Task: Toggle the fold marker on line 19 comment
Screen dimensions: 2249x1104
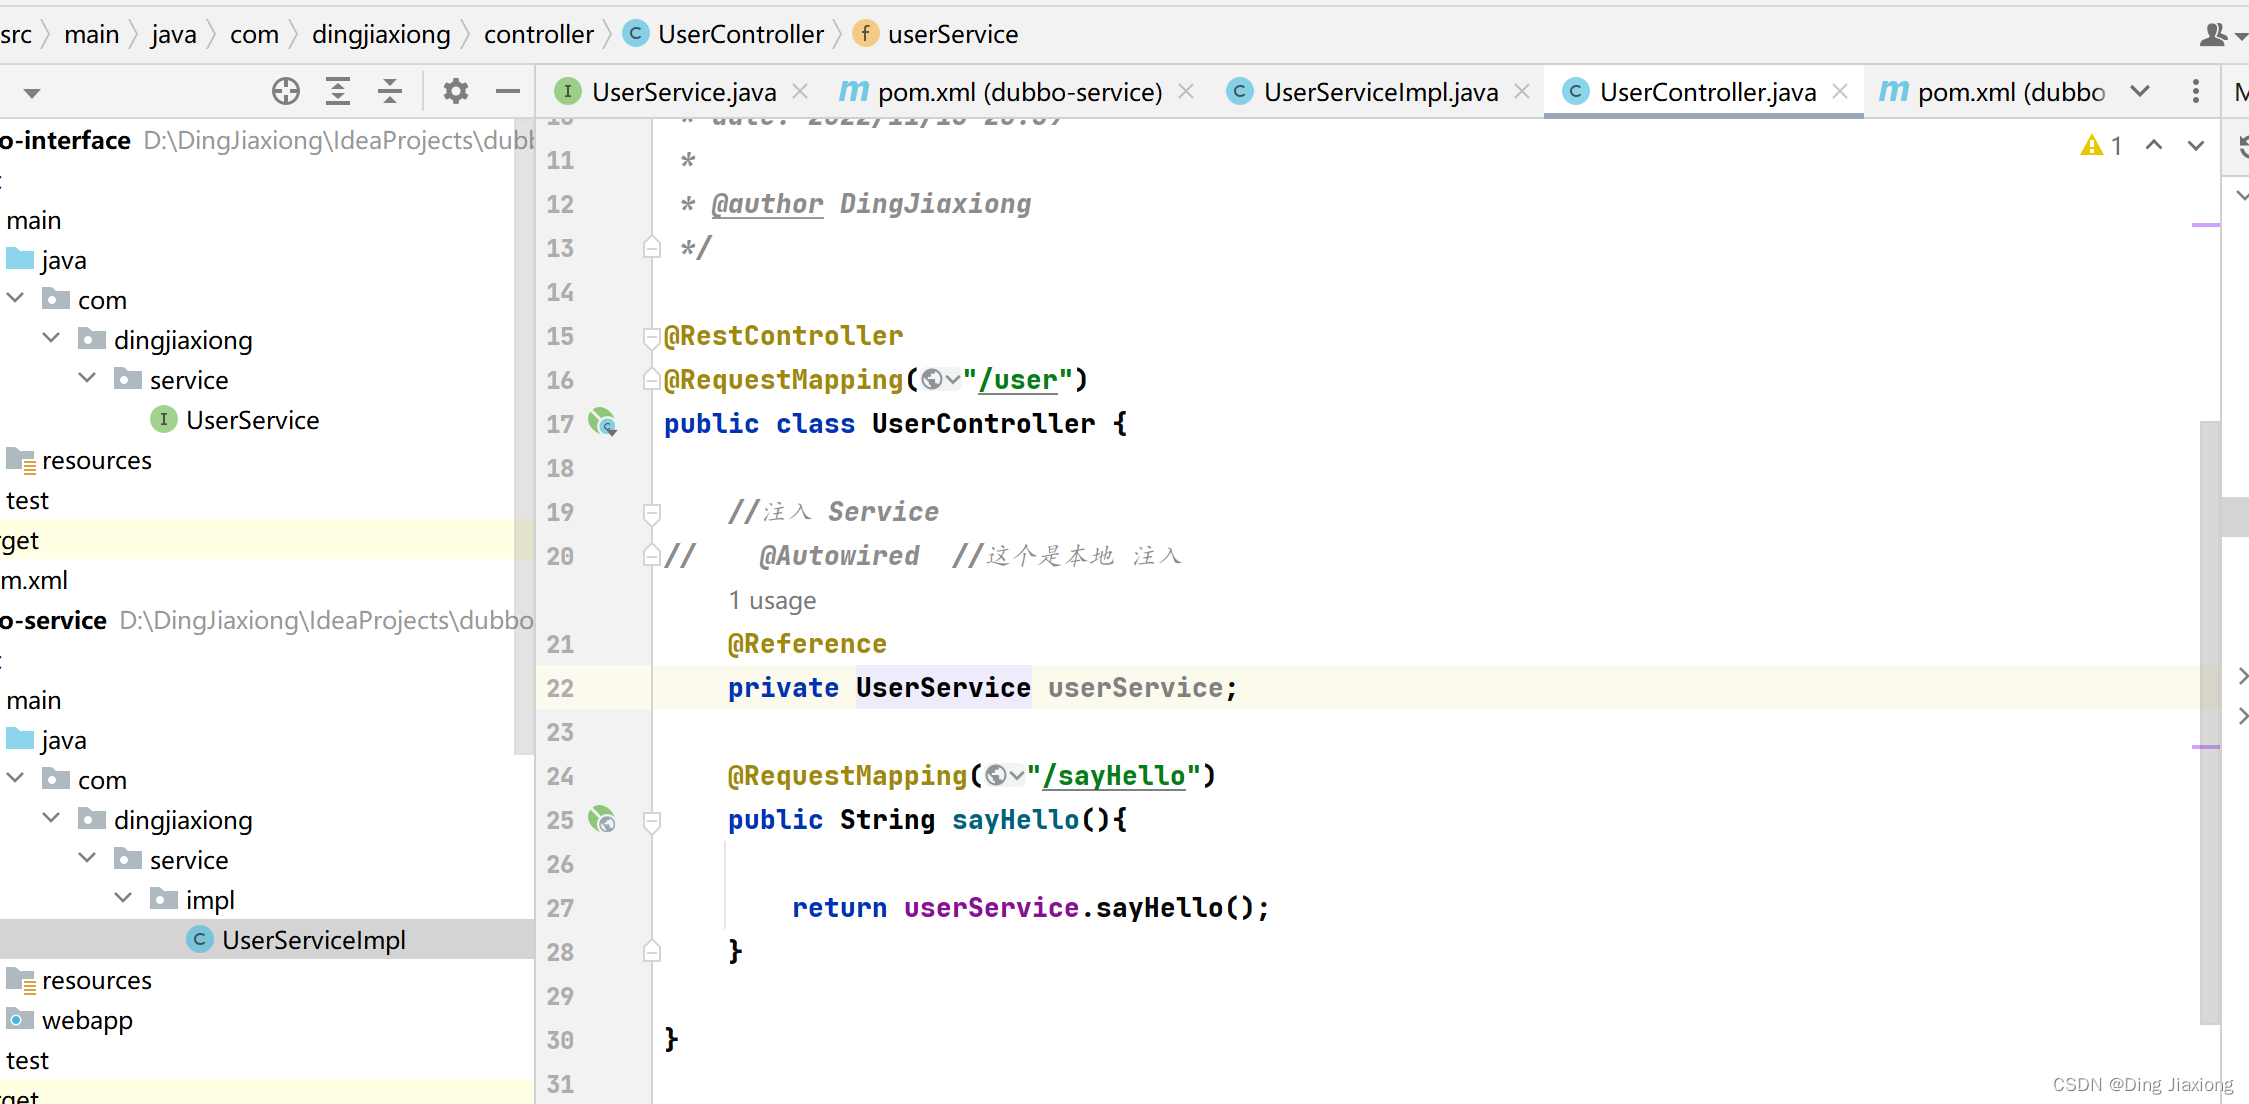Action: (652, 513)
